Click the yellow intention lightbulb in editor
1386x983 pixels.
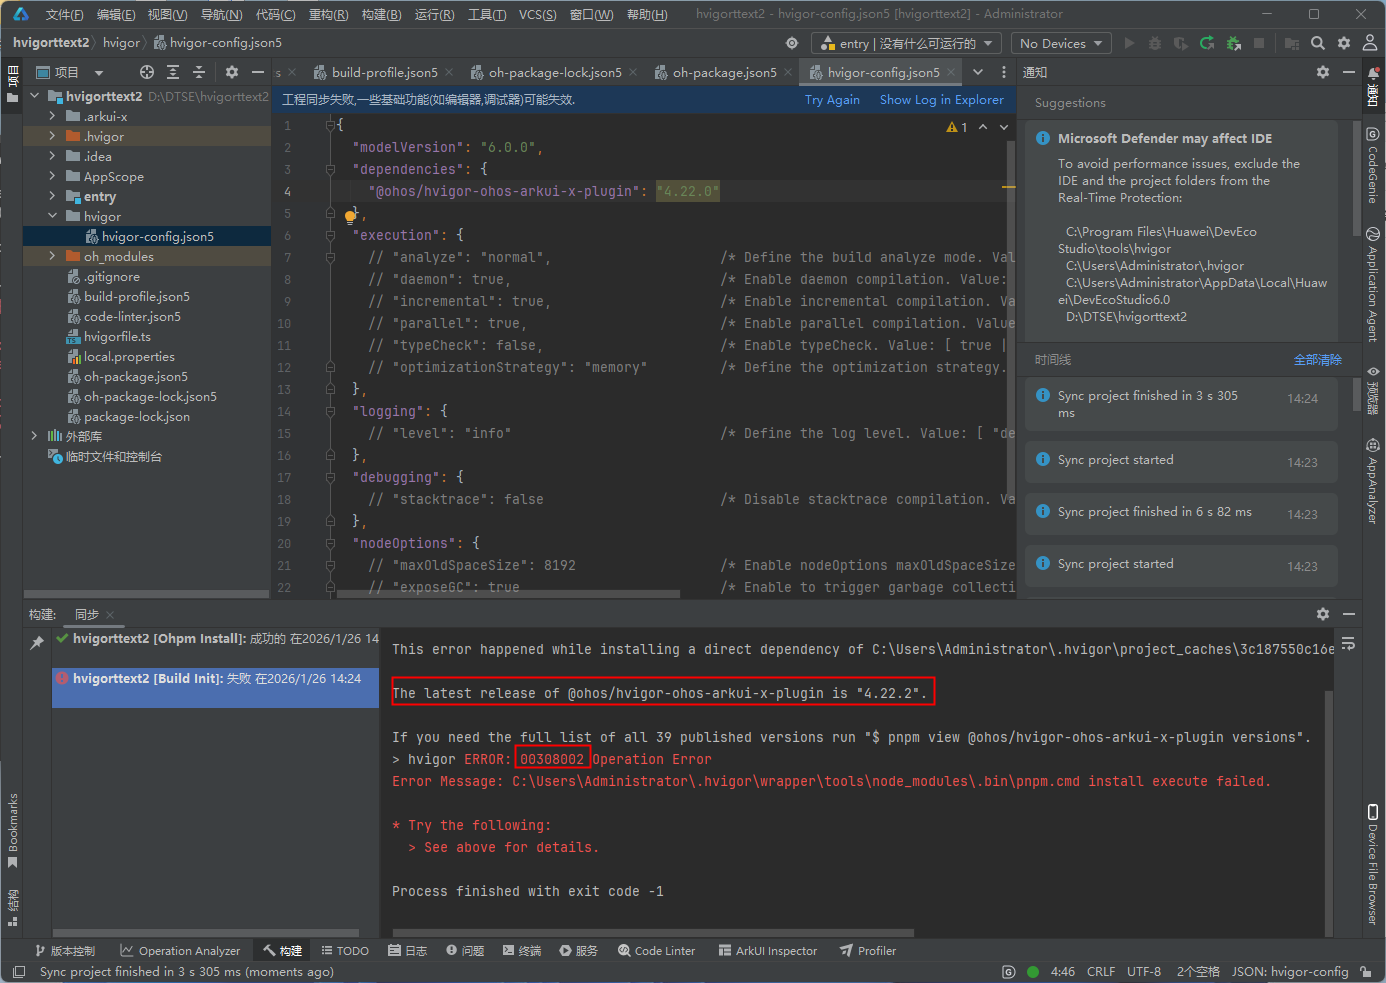click(350, 216)
